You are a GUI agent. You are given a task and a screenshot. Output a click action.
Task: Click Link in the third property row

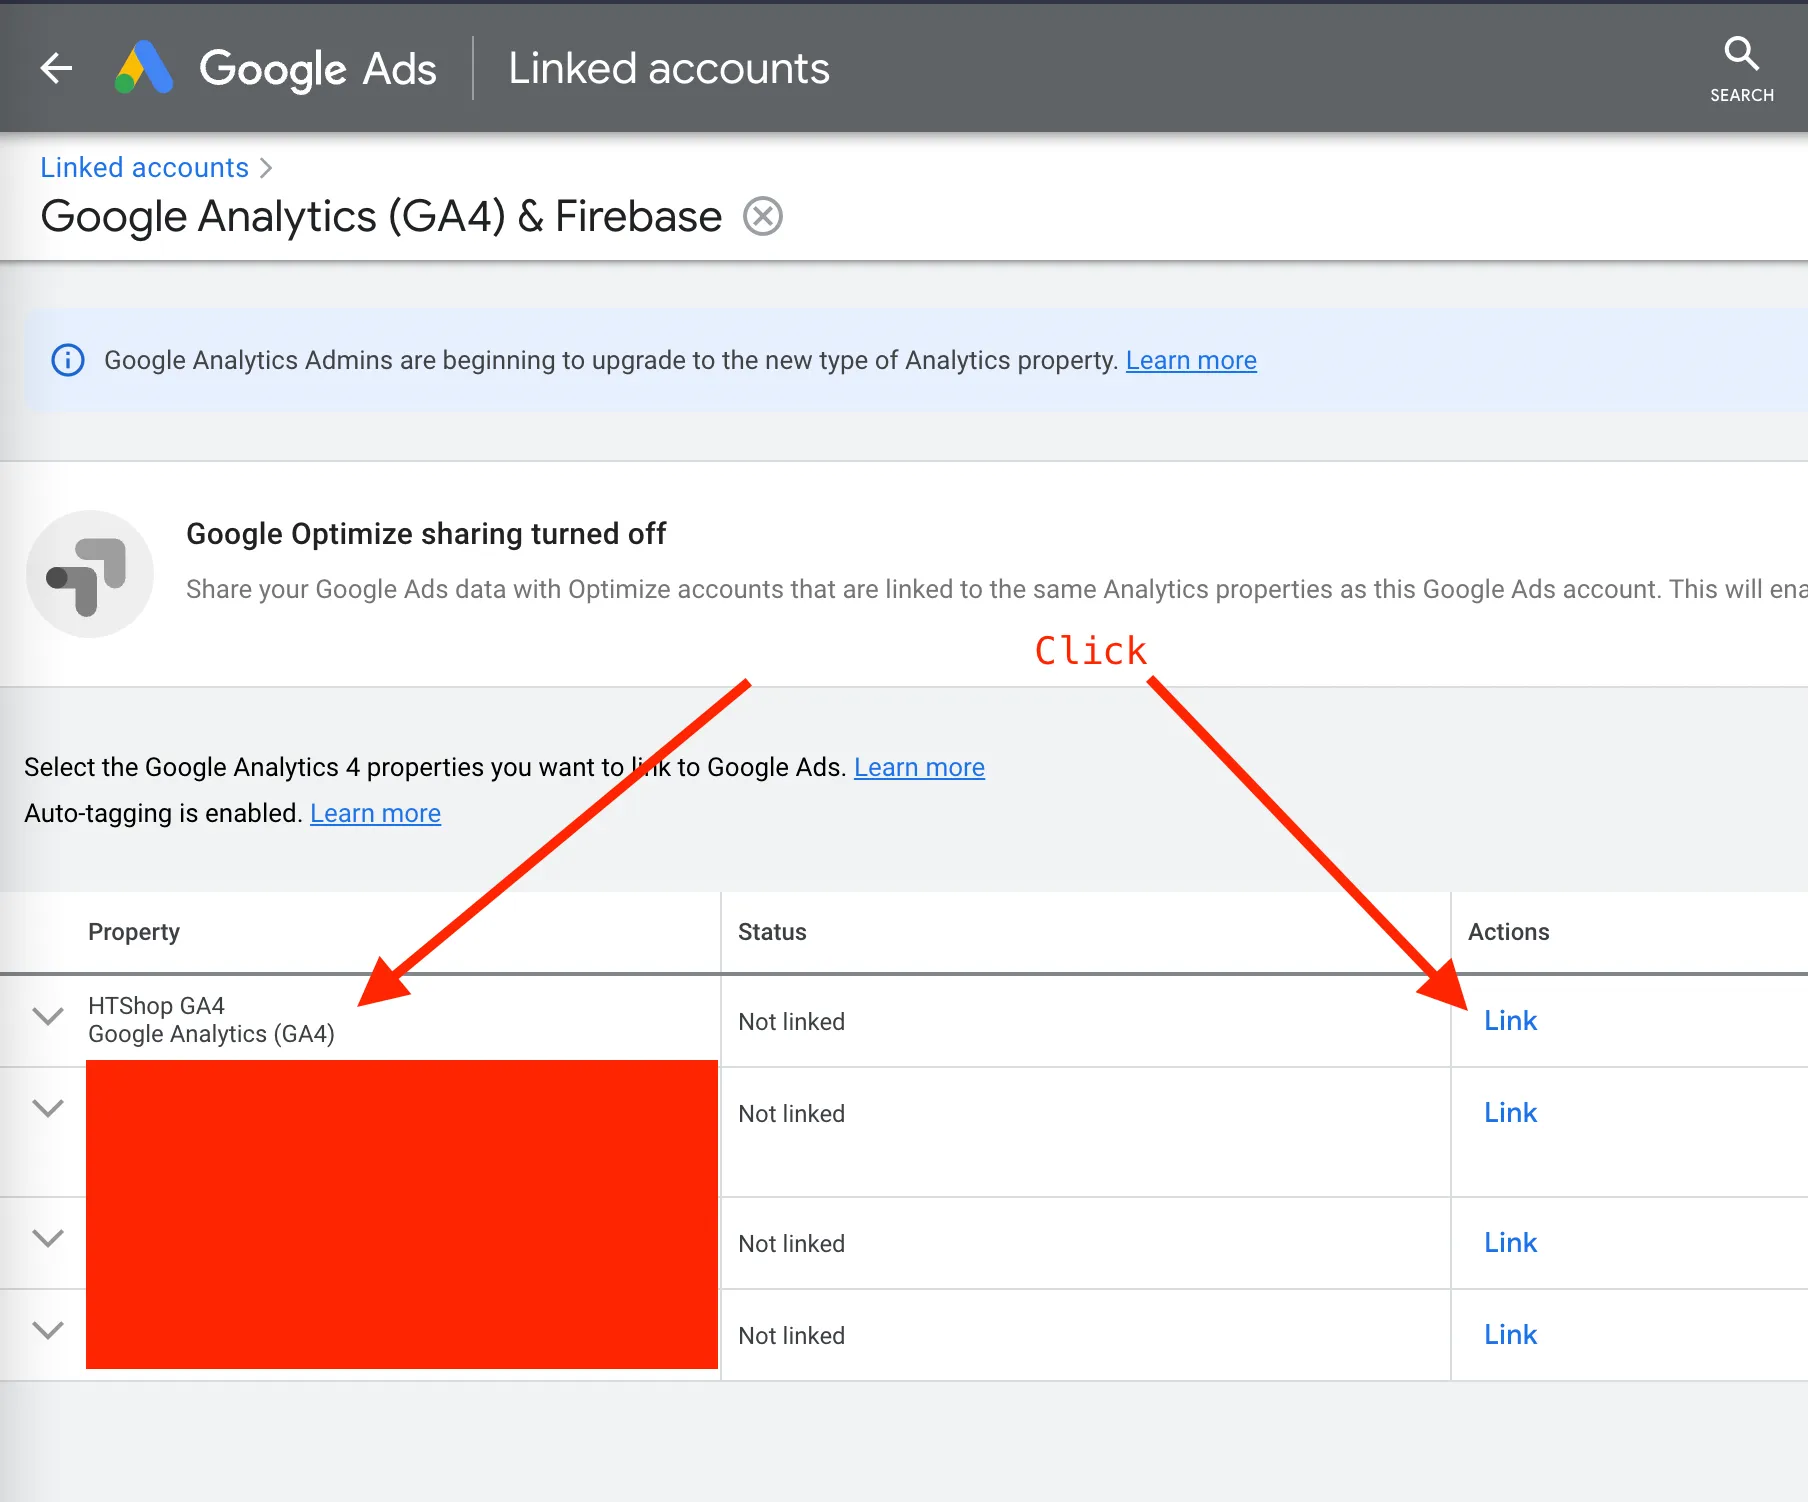(x=1510, y=1242)
